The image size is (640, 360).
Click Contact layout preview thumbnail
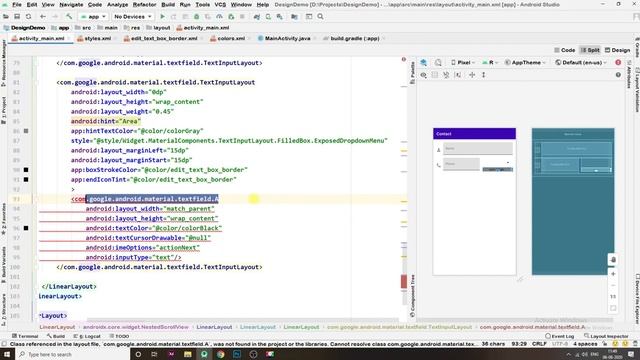(x=474, y=201)
